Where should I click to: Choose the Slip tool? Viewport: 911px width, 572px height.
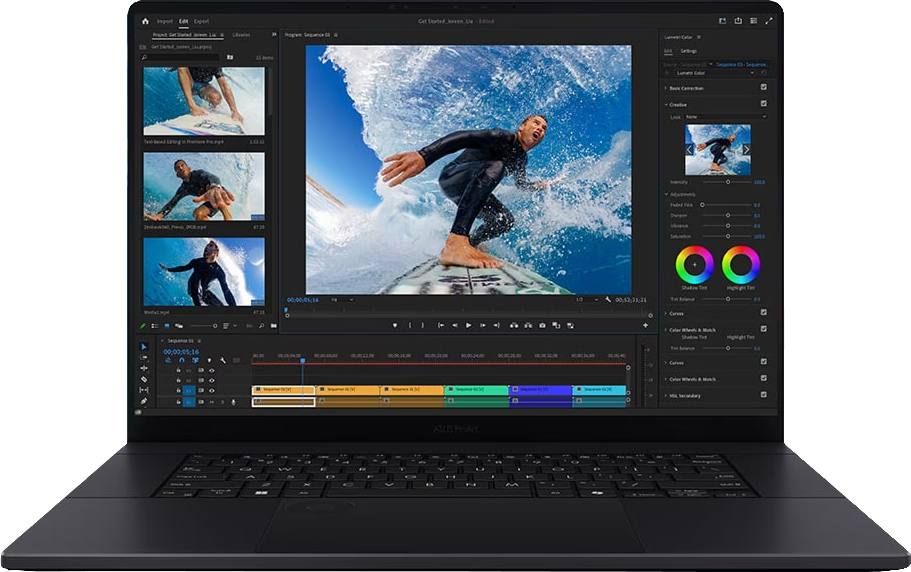(x=144, y=390)
